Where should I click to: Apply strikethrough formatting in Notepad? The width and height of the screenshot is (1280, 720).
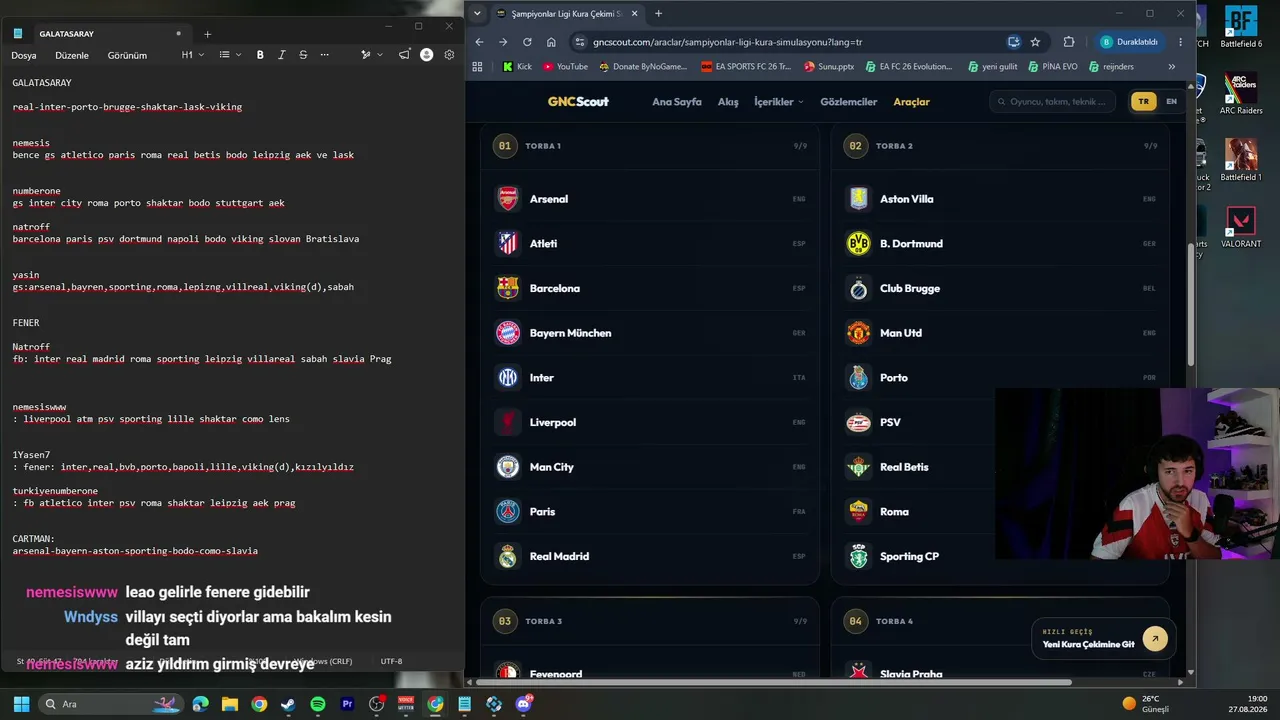303,55
